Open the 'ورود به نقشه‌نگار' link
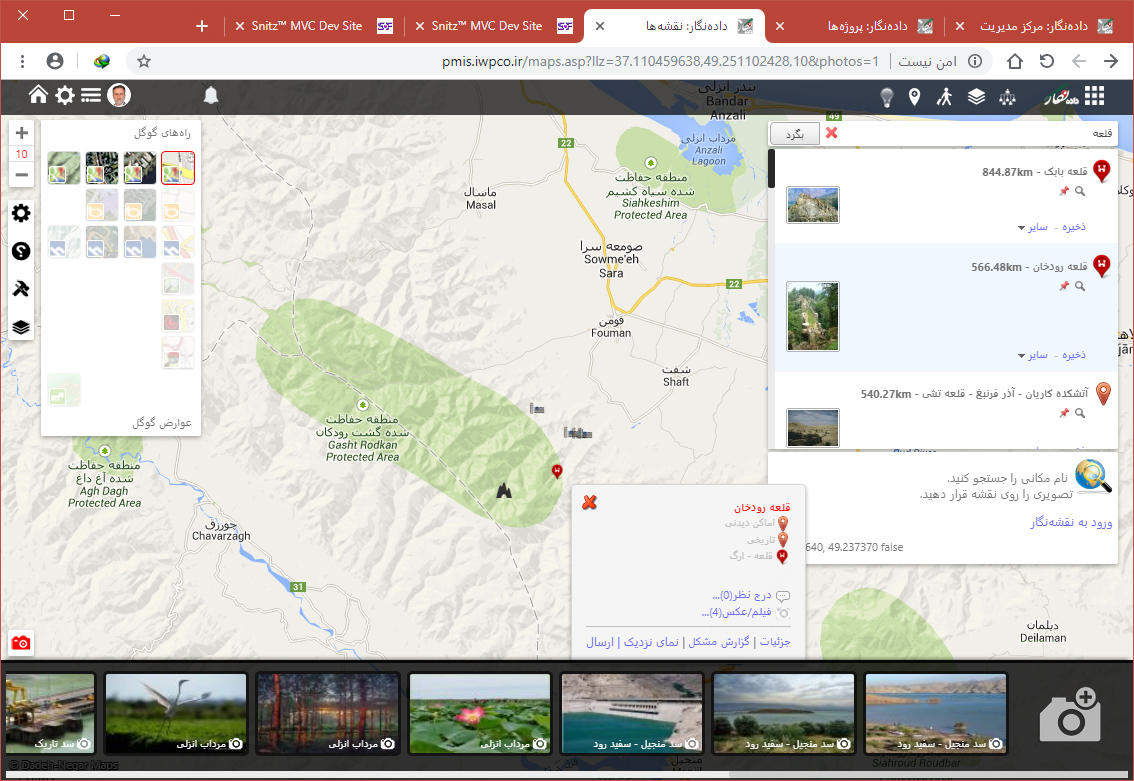The height and width of the screenshot is (781, 1134). click(1071, 523)
